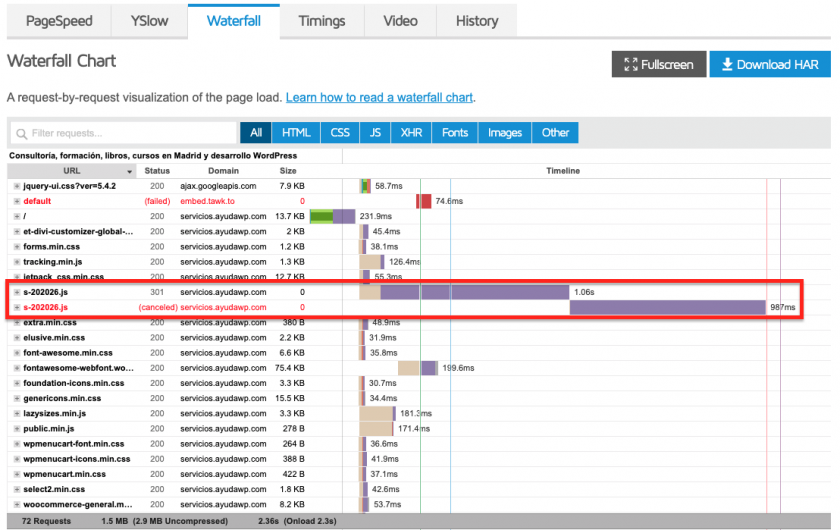
Task: Toggle the Images request filter
Action: 505,133
